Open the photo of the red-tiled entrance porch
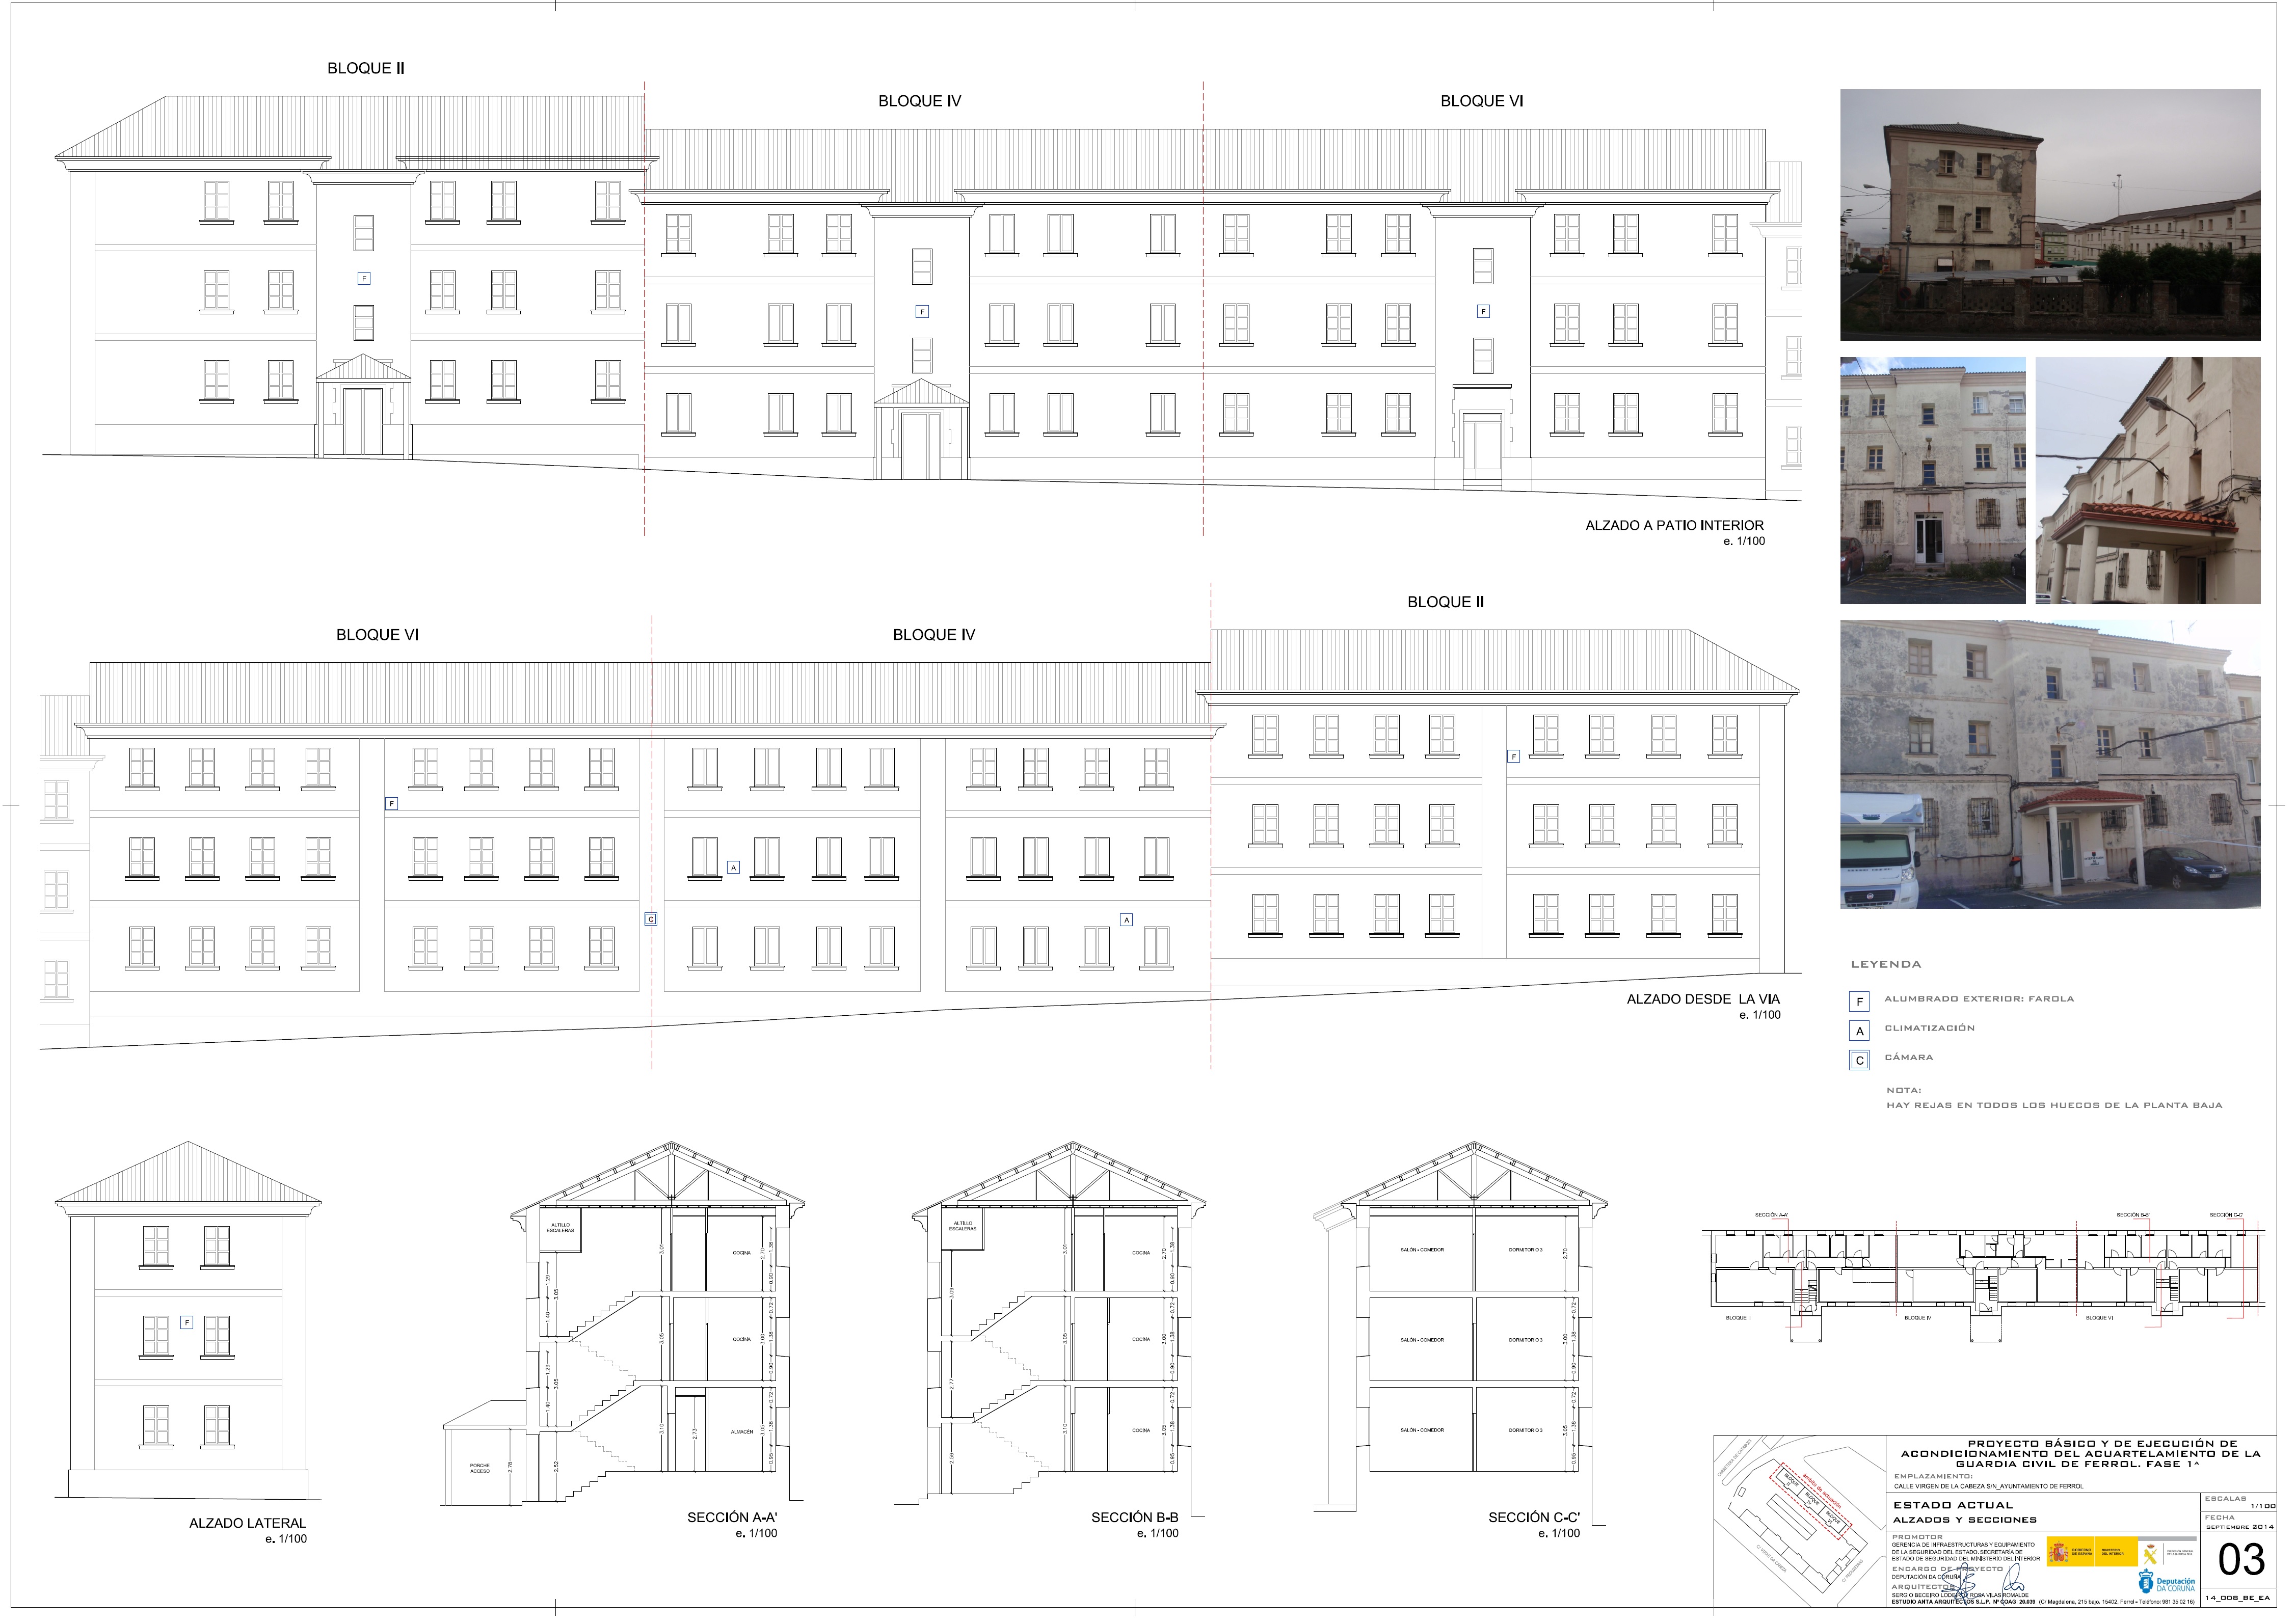The width and height of the screenshot is (2296, 1624). (2147, 480)
